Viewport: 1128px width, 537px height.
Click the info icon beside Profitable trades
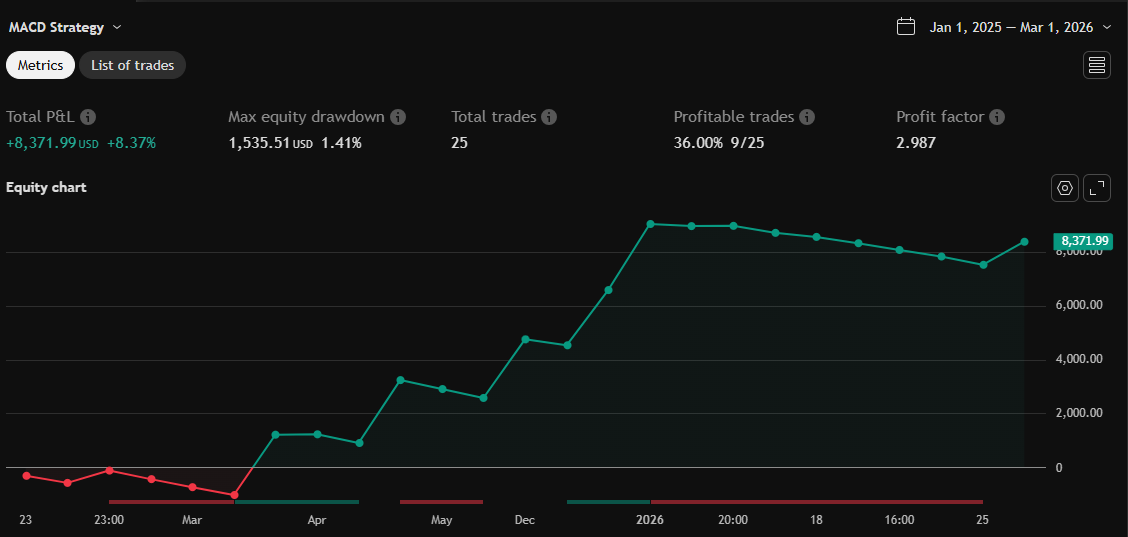coord(807,117)
